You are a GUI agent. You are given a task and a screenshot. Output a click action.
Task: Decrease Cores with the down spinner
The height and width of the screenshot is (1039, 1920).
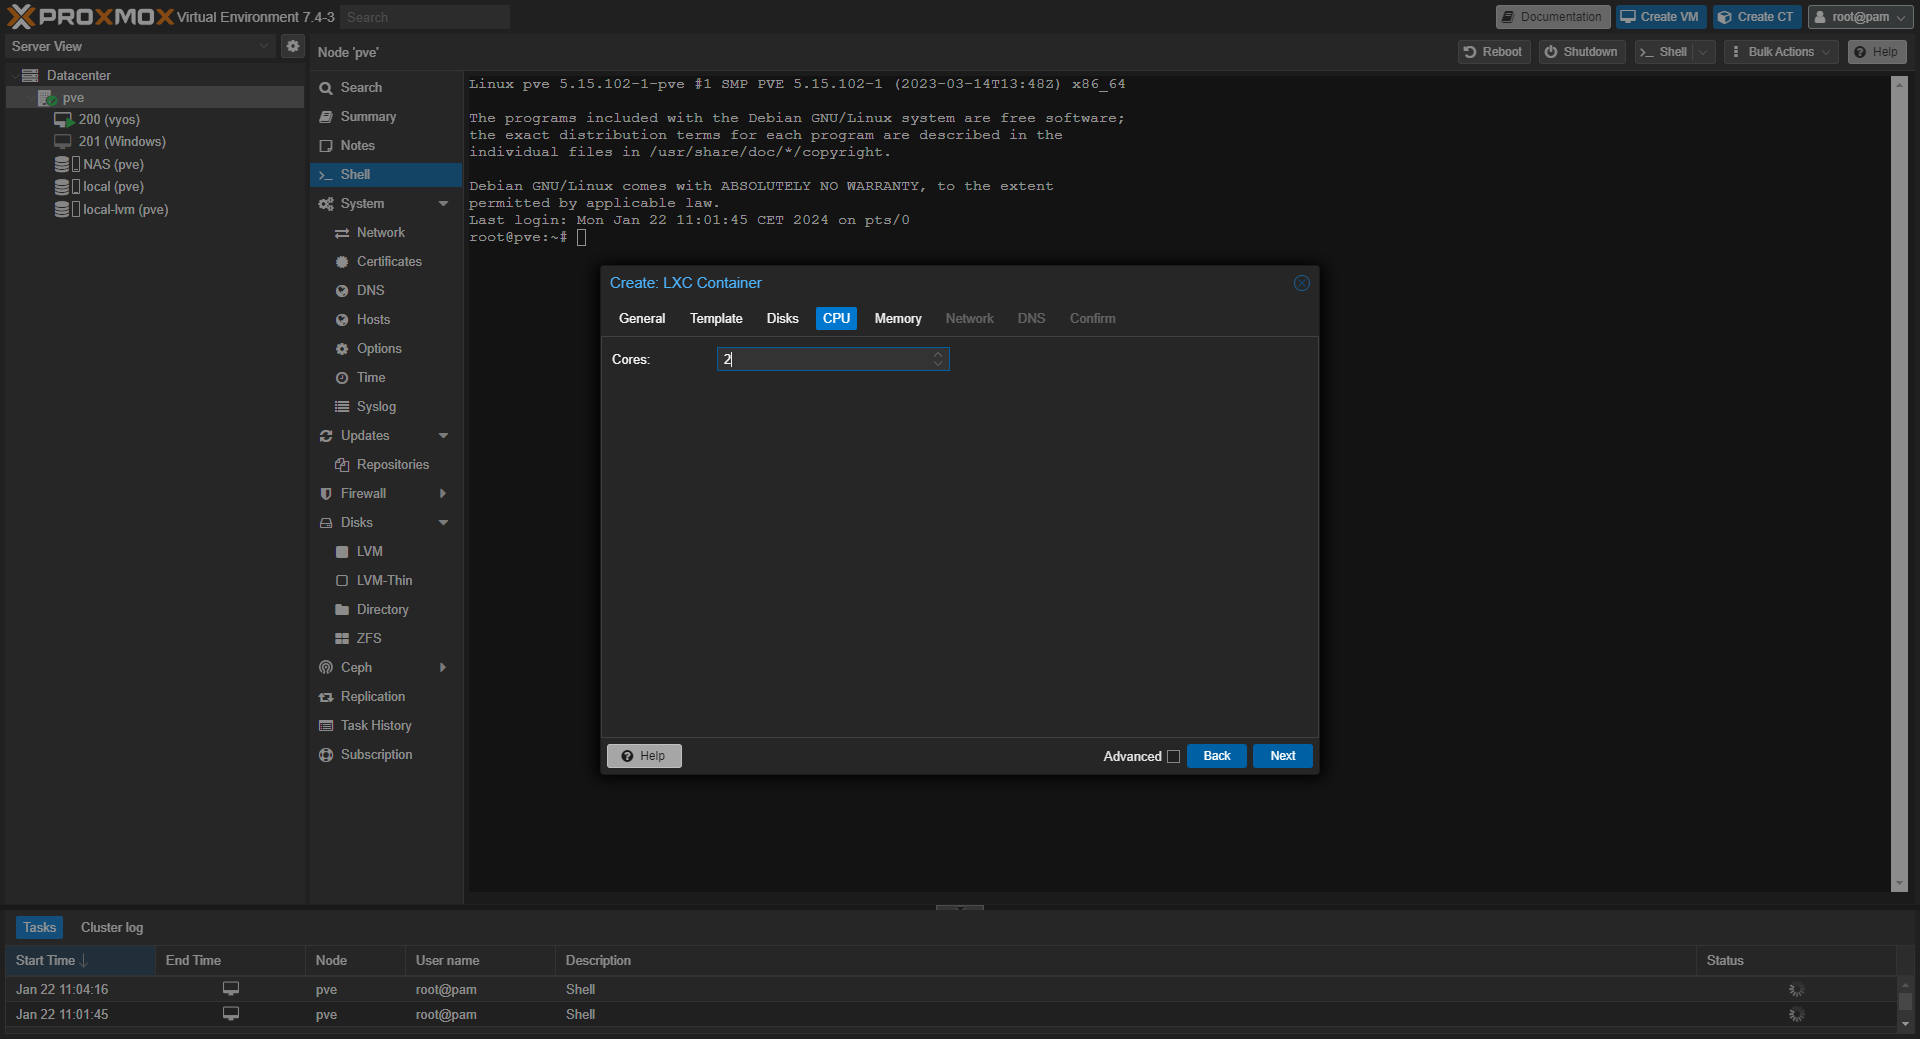938,364
